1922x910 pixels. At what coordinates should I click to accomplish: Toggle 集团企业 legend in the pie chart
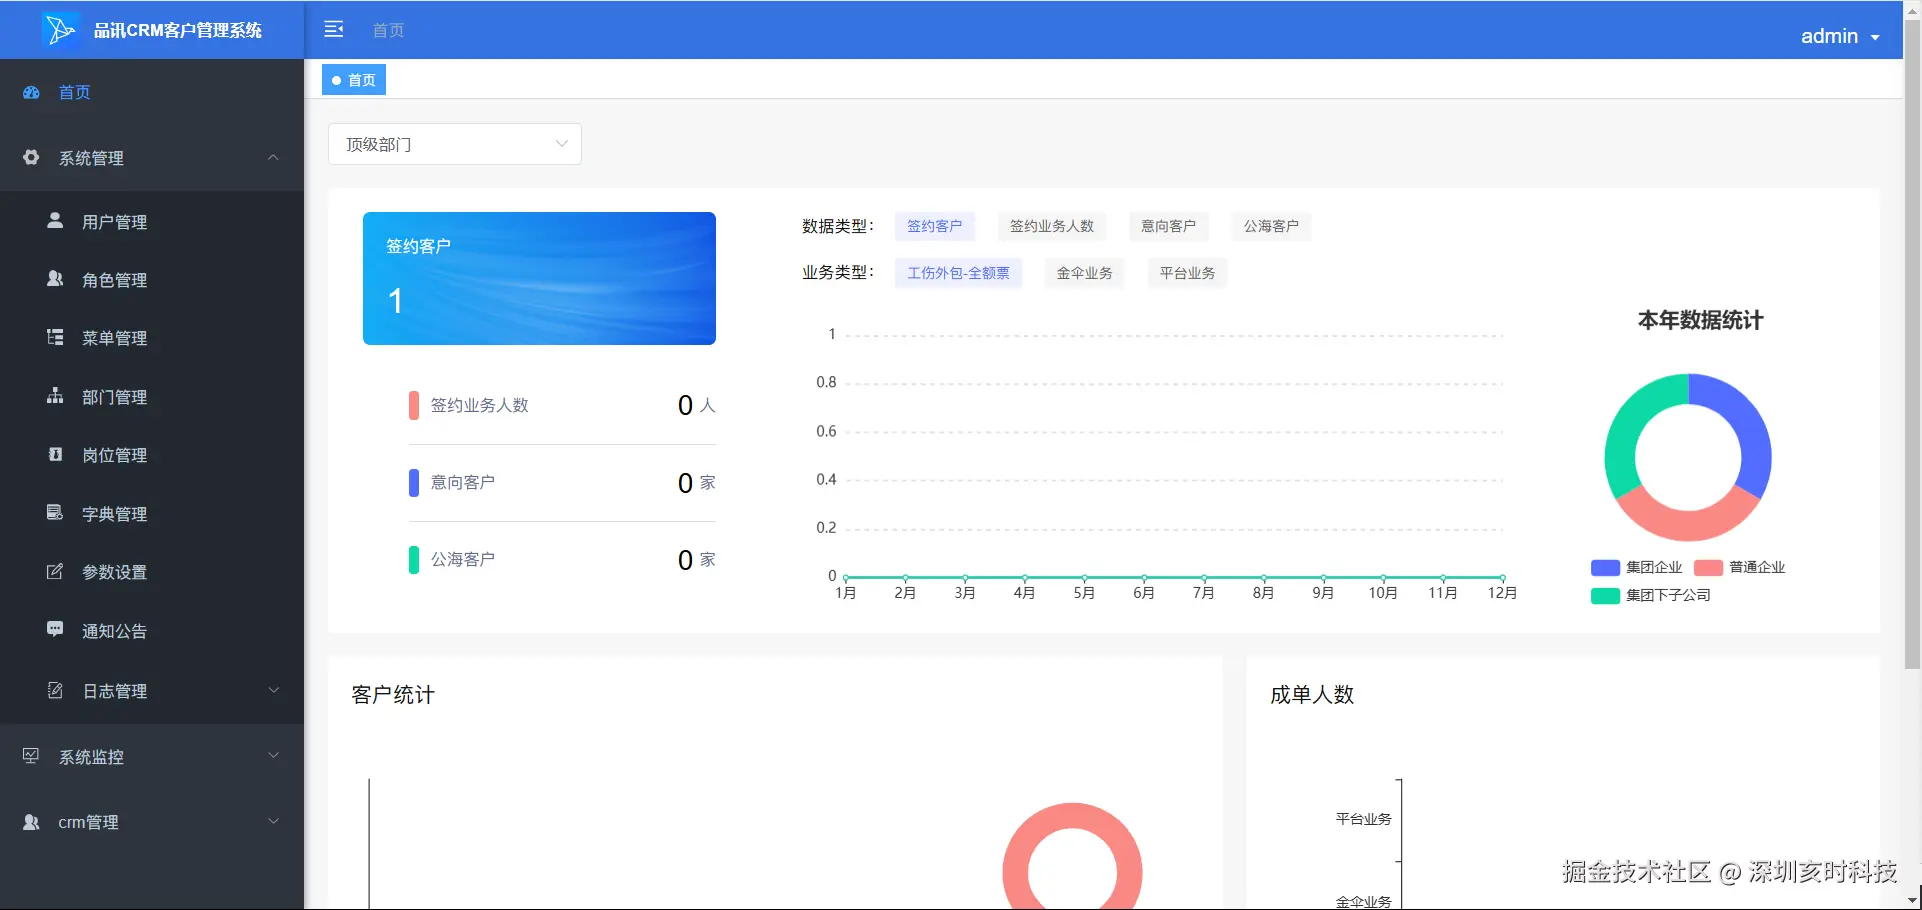coord(1637,567)
